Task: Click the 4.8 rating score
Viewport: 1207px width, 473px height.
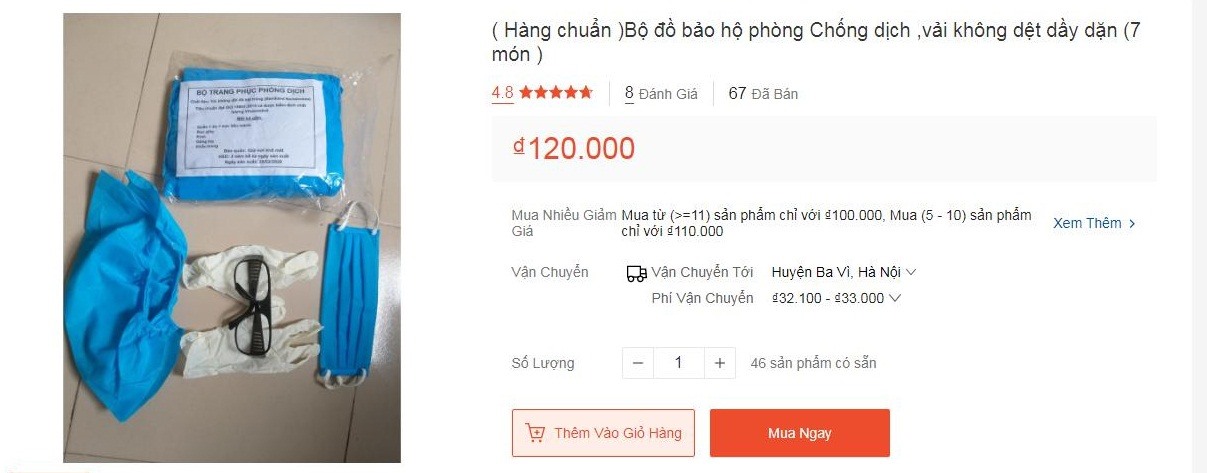Action: click(x=502, y=93)
